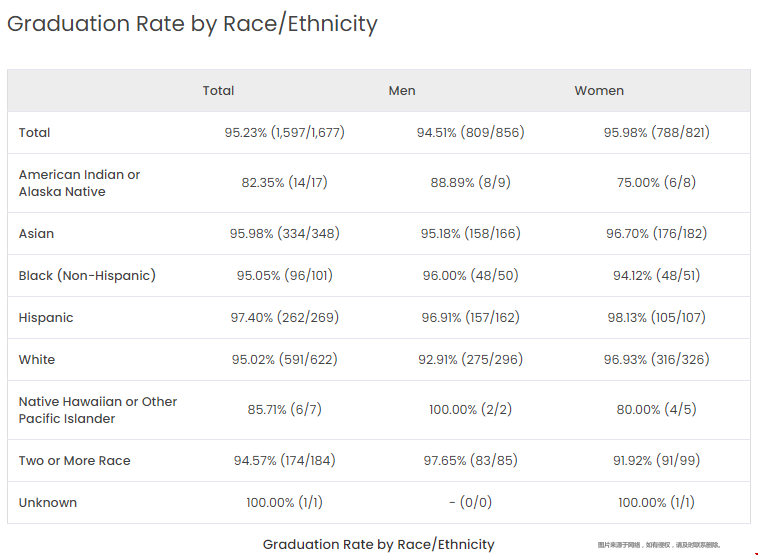Select the Women column header
Screen dimensions: 758x555
599,91
